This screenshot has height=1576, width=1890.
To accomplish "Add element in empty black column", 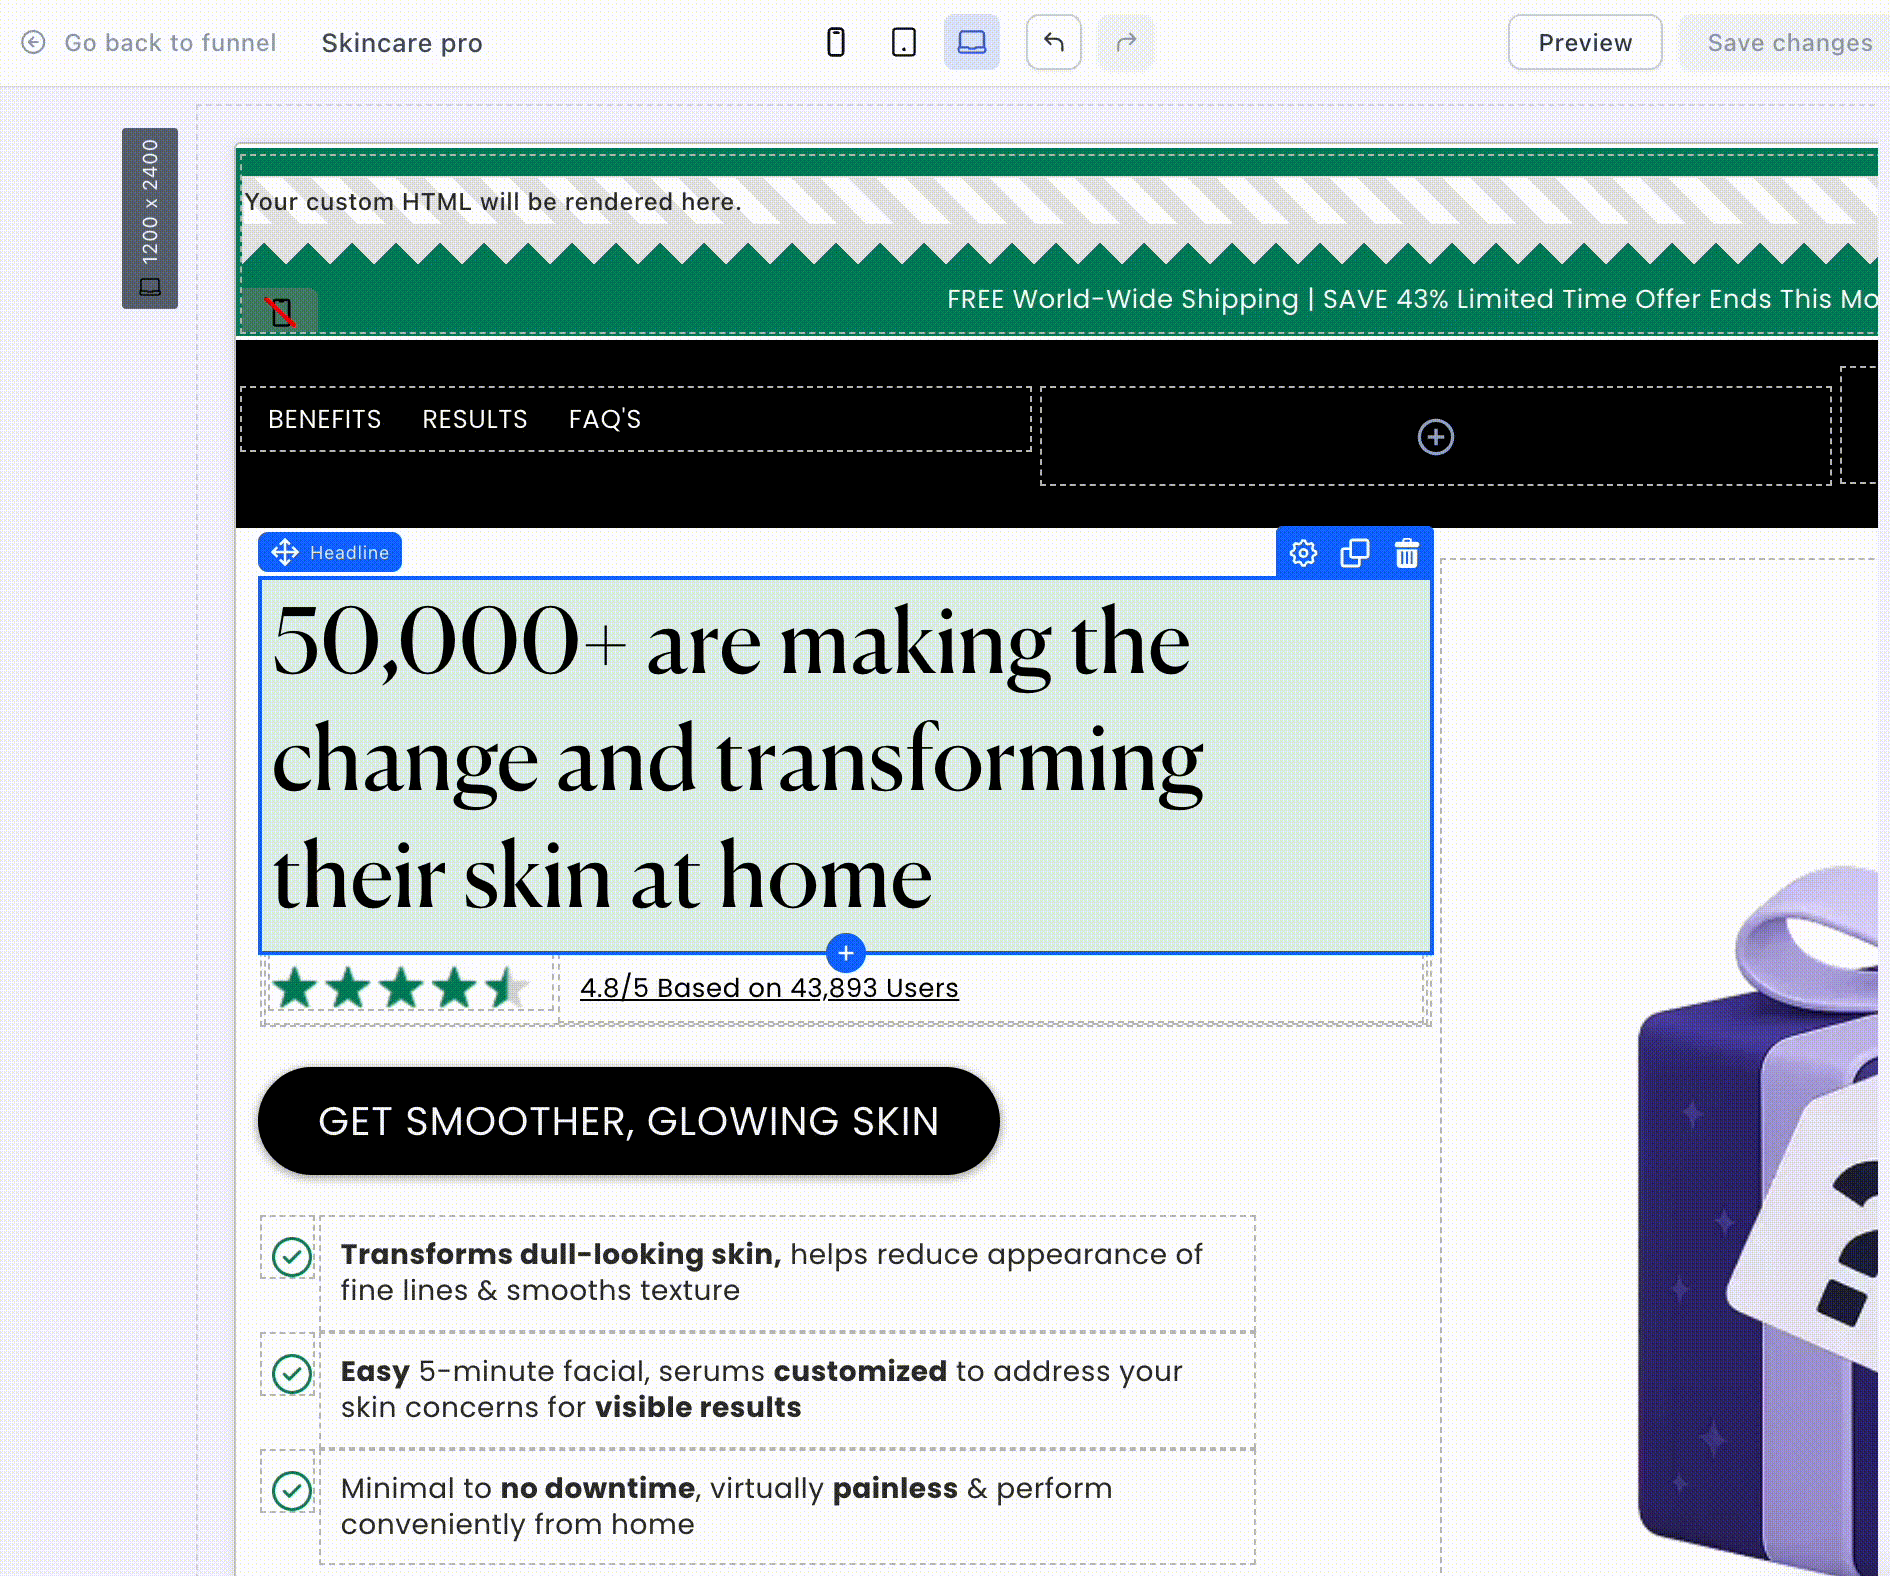I will coord(1435,437).
